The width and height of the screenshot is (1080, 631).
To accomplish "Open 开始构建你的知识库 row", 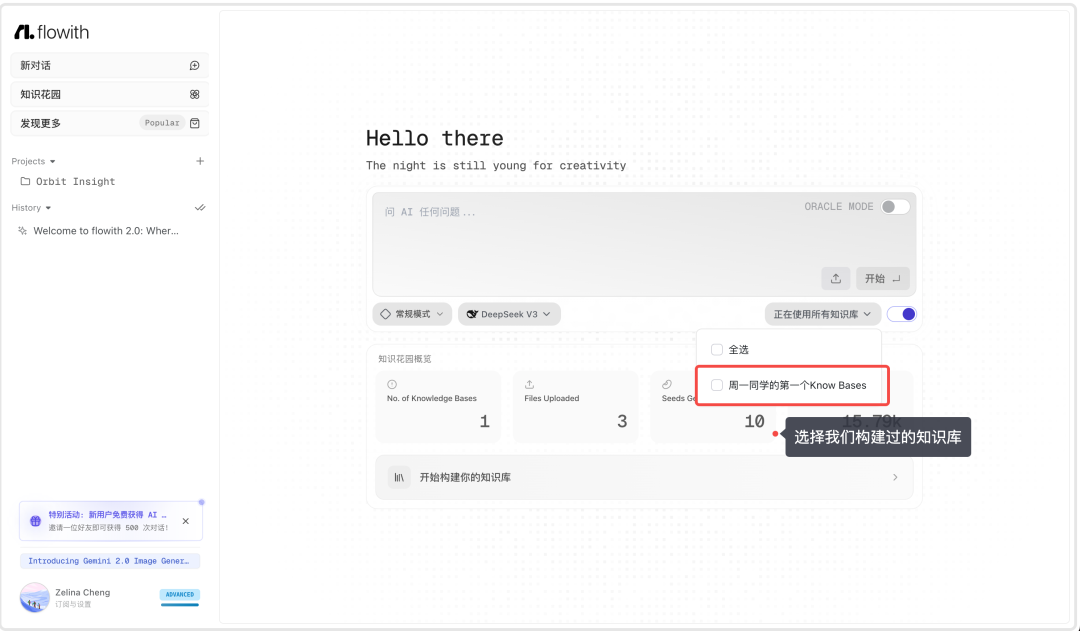I will (644, 477).
